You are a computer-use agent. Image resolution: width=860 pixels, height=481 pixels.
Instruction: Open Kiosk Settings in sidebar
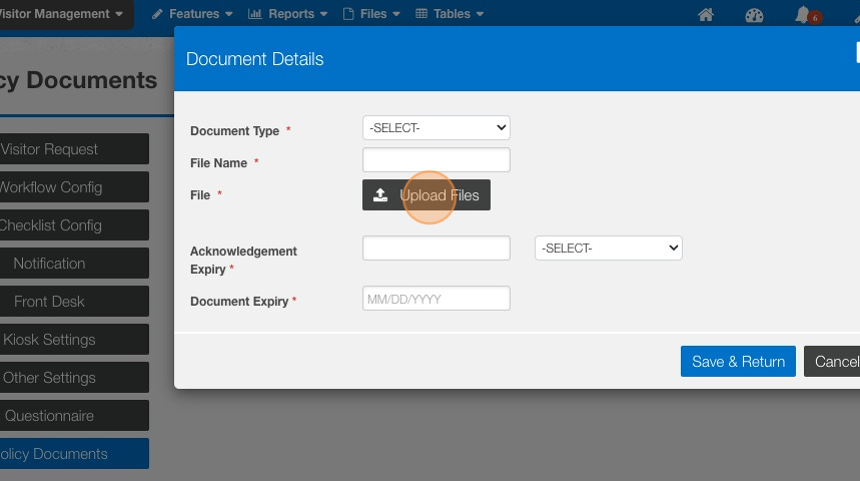[x=74, y=339]
